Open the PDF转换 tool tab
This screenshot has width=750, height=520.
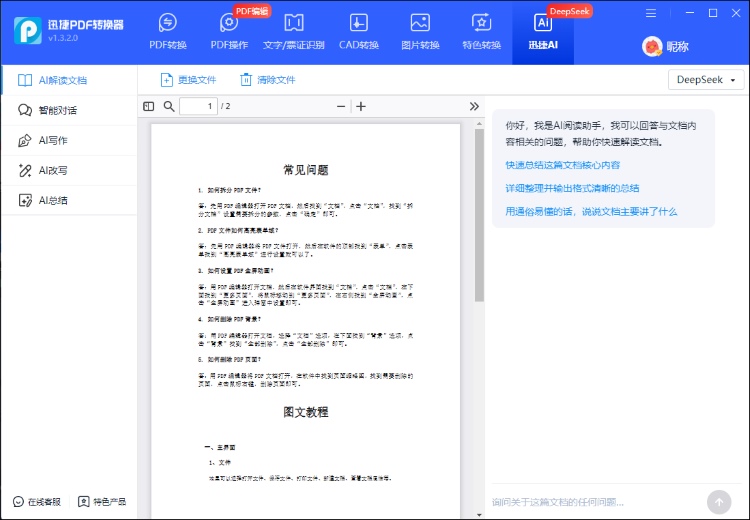click(x=168, y=32)
